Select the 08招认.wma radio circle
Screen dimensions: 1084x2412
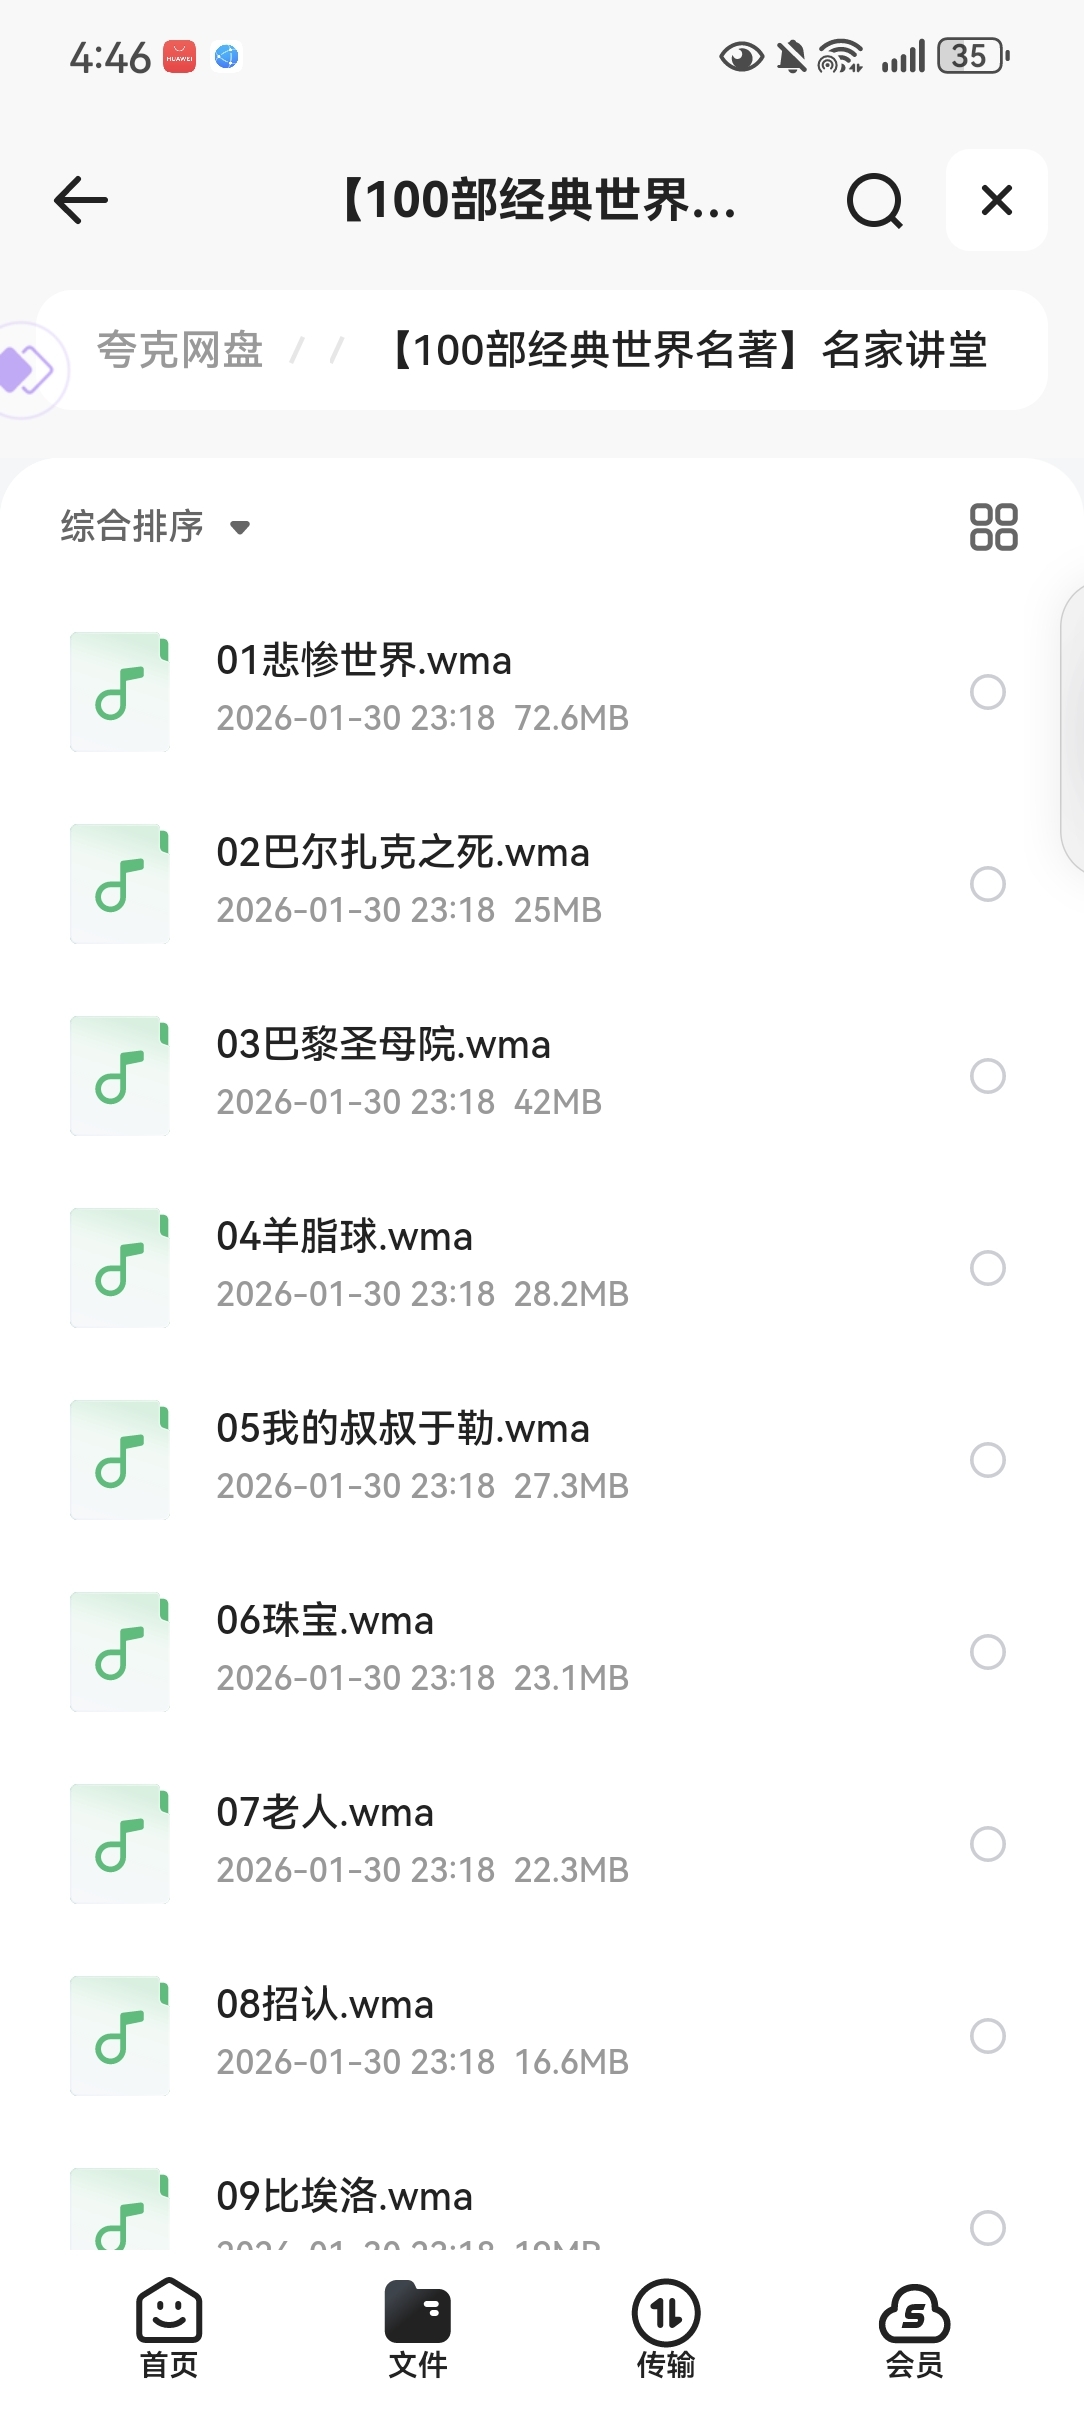(x=987, y=2036)
